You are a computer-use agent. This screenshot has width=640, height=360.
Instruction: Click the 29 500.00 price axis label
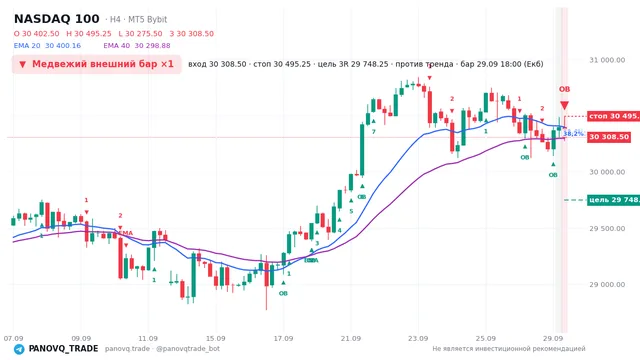[607, 228]
